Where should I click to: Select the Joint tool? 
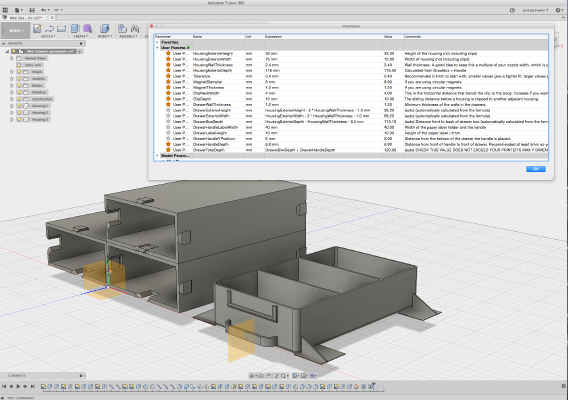click(135, 29)
